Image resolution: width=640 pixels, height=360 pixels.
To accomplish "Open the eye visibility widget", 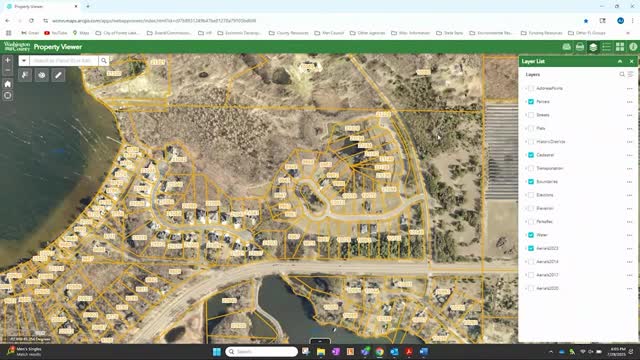I will coord(42,75).
